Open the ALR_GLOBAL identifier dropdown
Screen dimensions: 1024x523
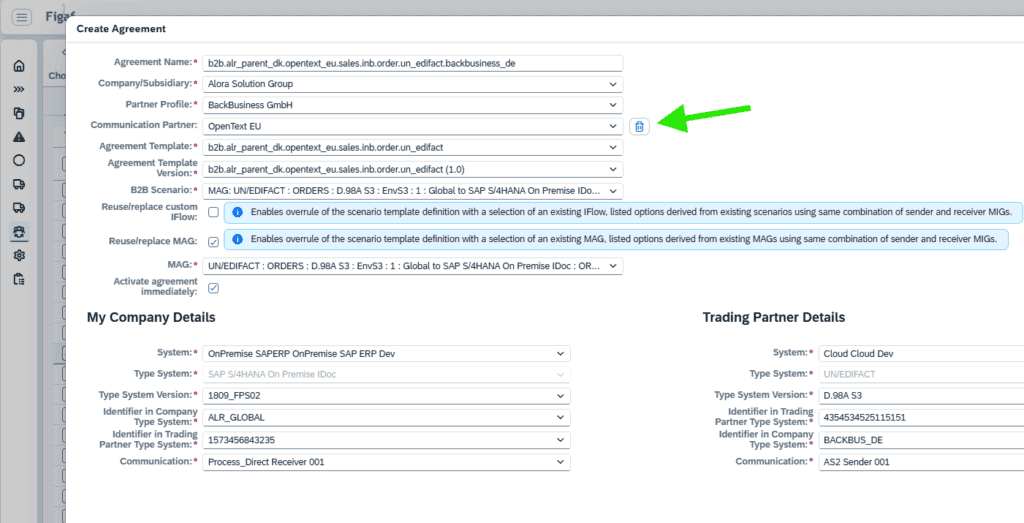pos(387,418)
